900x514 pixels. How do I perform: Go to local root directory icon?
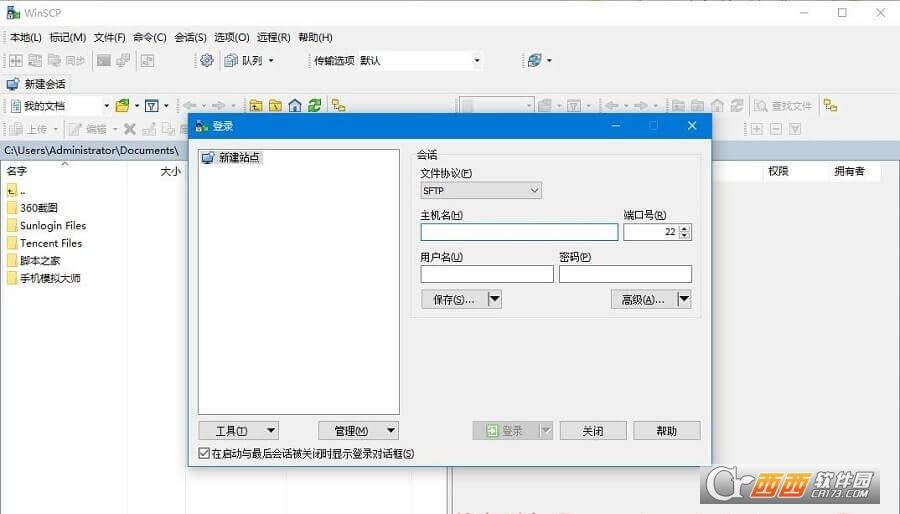(276, 106)
